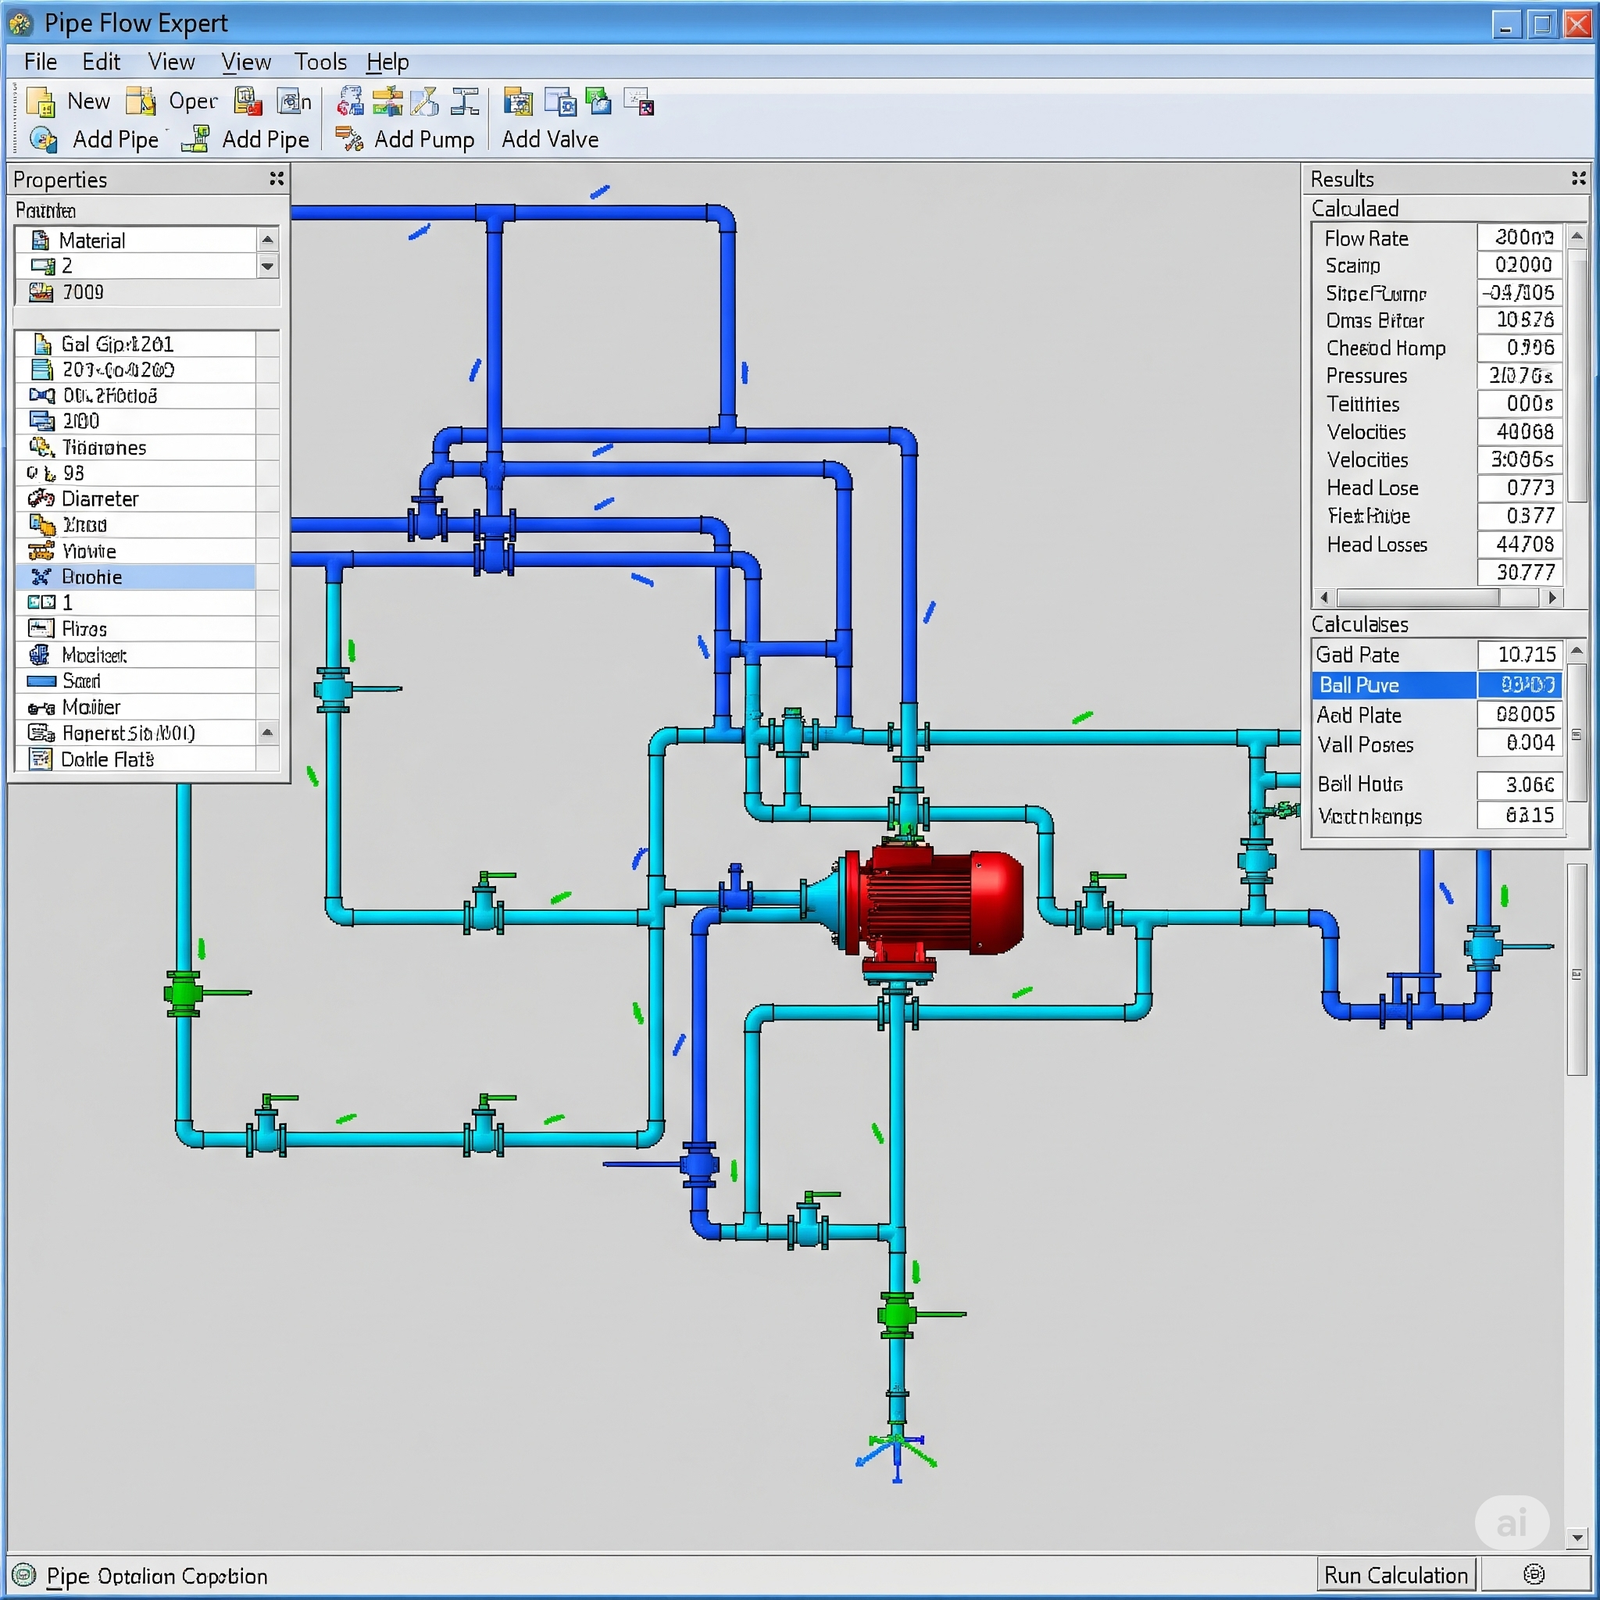The image size is (1600, 1600).
Task: Click the New file icon
Action: [42, 102]
